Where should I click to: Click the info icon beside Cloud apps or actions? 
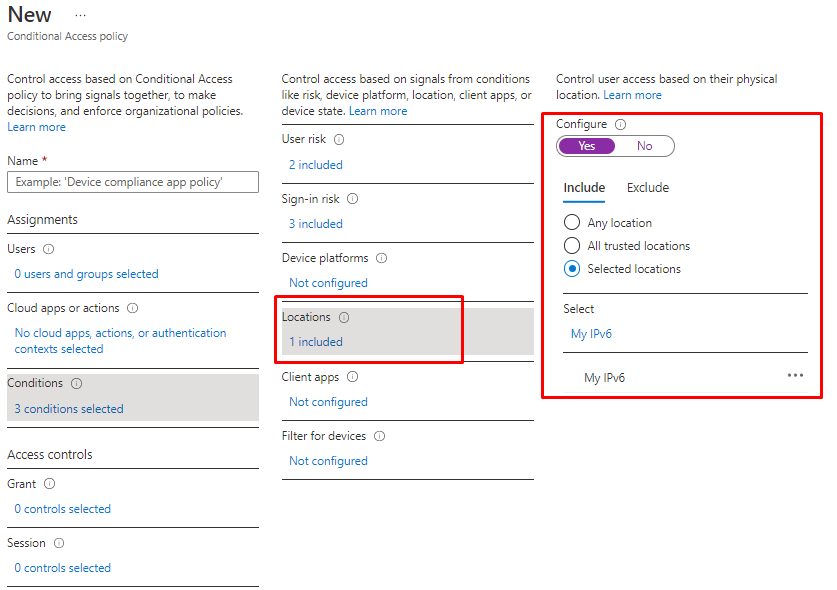pyautogui.click(x=133, y=308)
